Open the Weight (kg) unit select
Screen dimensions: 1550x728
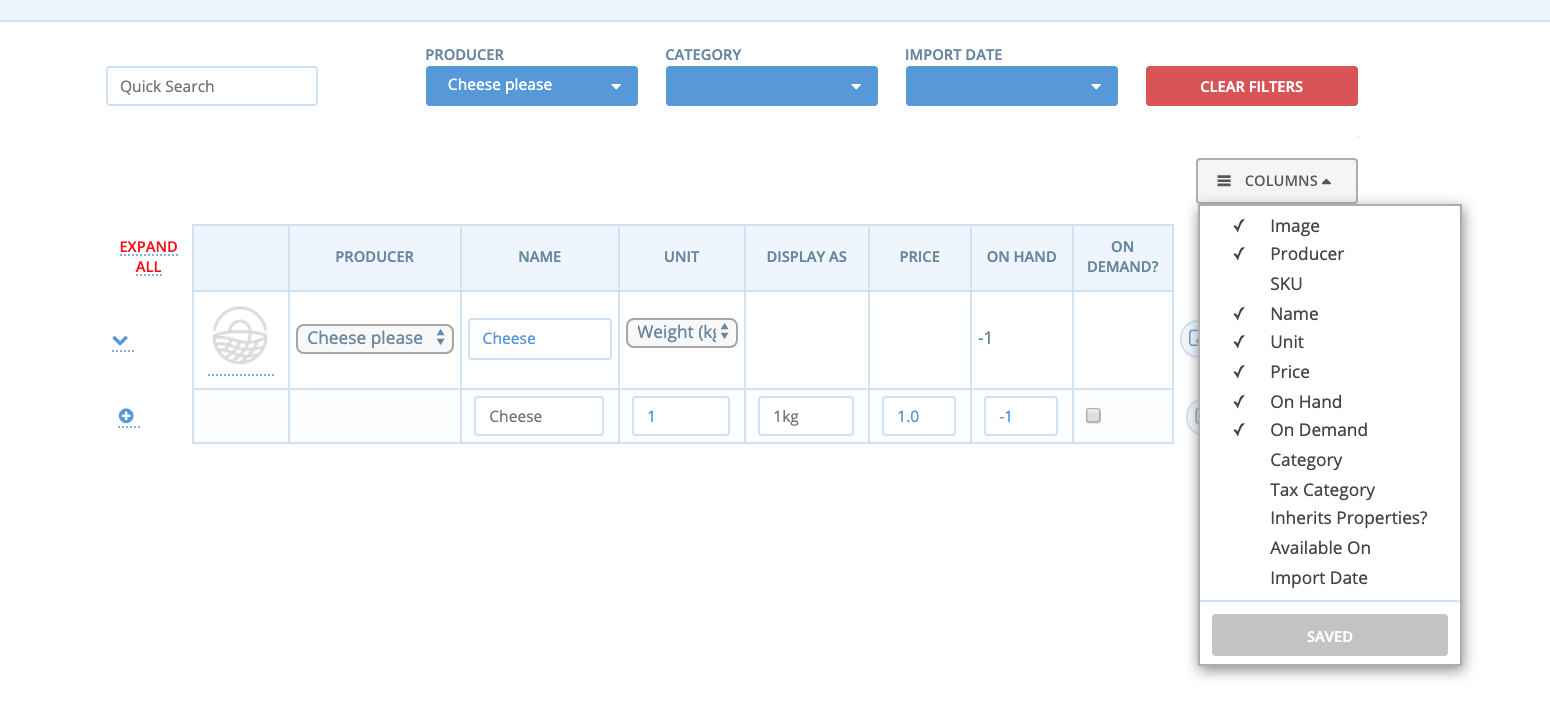pos(682,332)
